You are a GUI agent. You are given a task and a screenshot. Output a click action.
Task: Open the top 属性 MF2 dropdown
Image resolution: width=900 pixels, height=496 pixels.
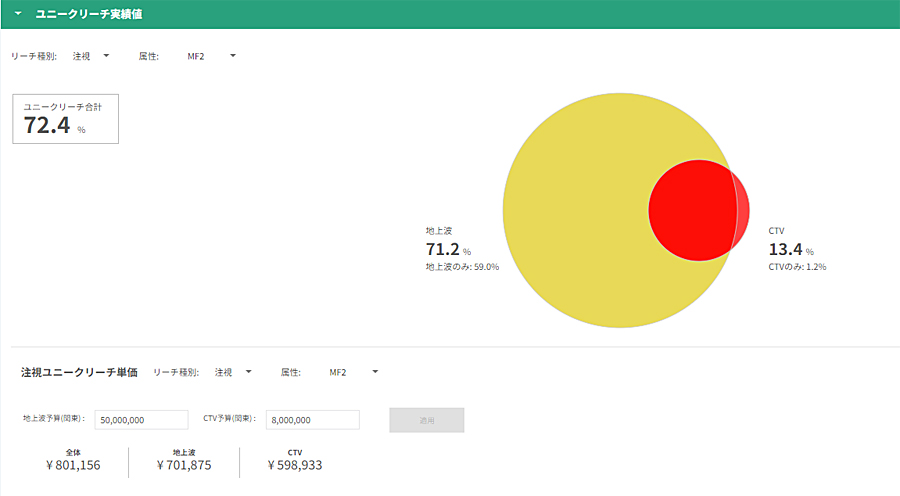coord(211,56)
